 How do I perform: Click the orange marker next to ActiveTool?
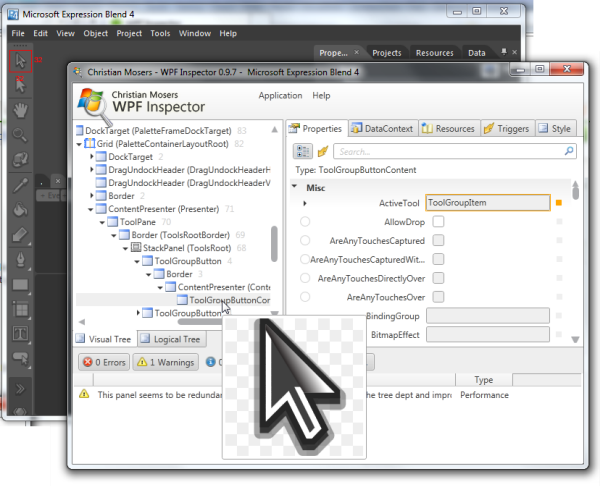[559, 203]
